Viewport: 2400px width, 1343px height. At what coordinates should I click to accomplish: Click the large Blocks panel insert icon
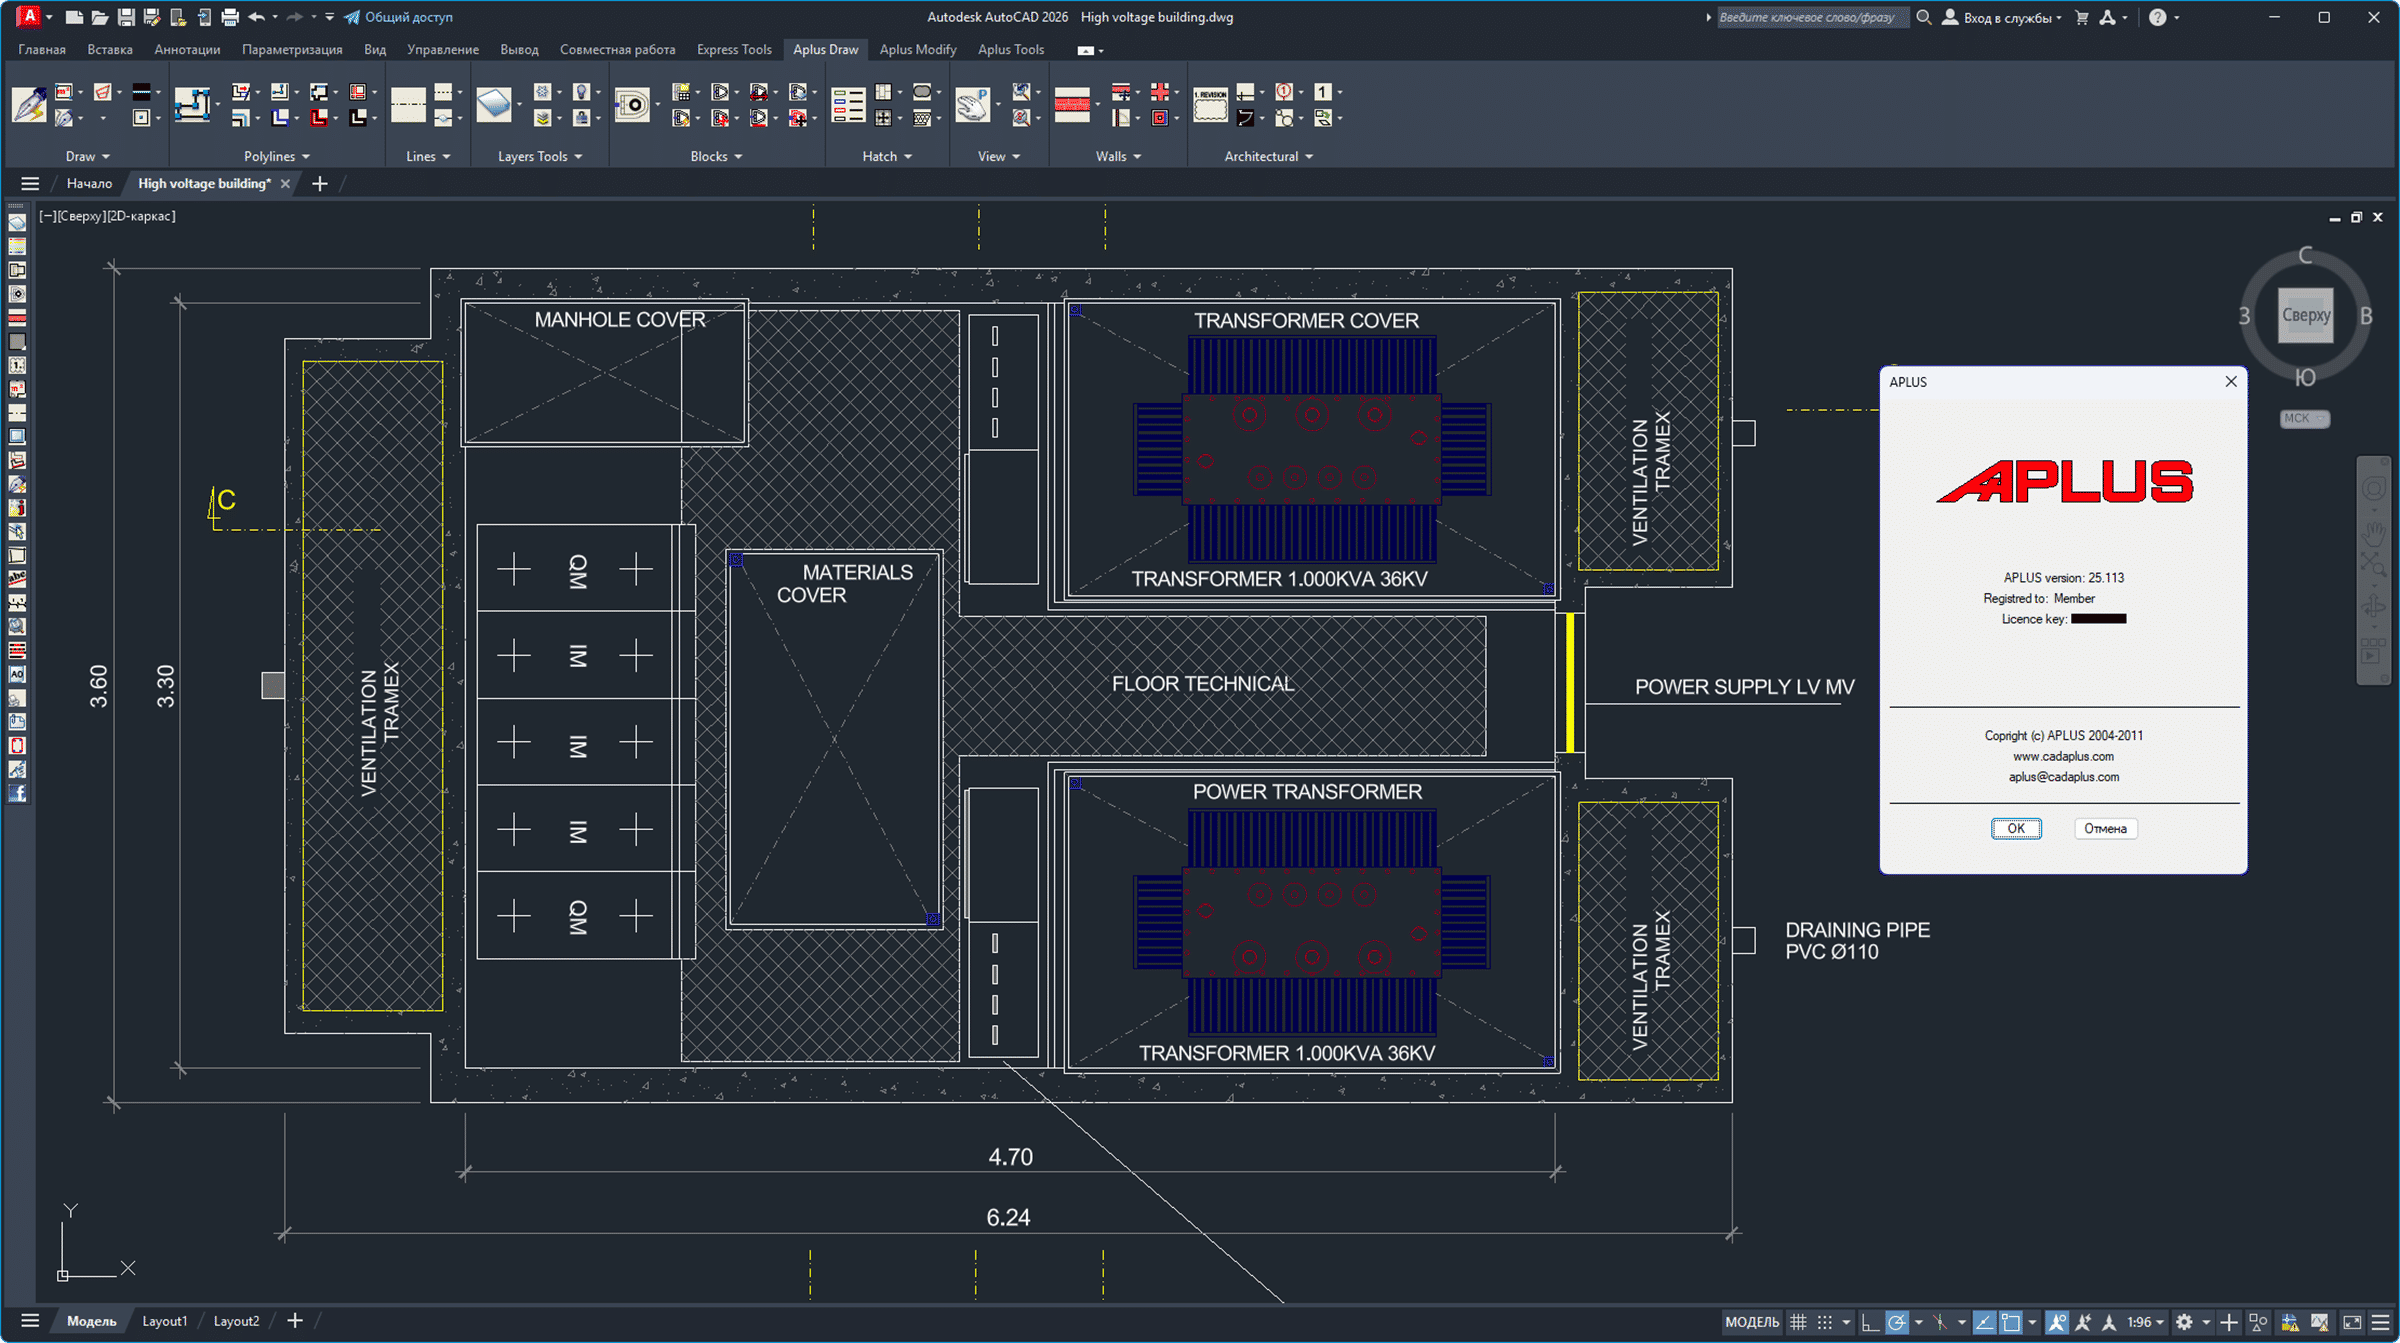coord(632,104)
